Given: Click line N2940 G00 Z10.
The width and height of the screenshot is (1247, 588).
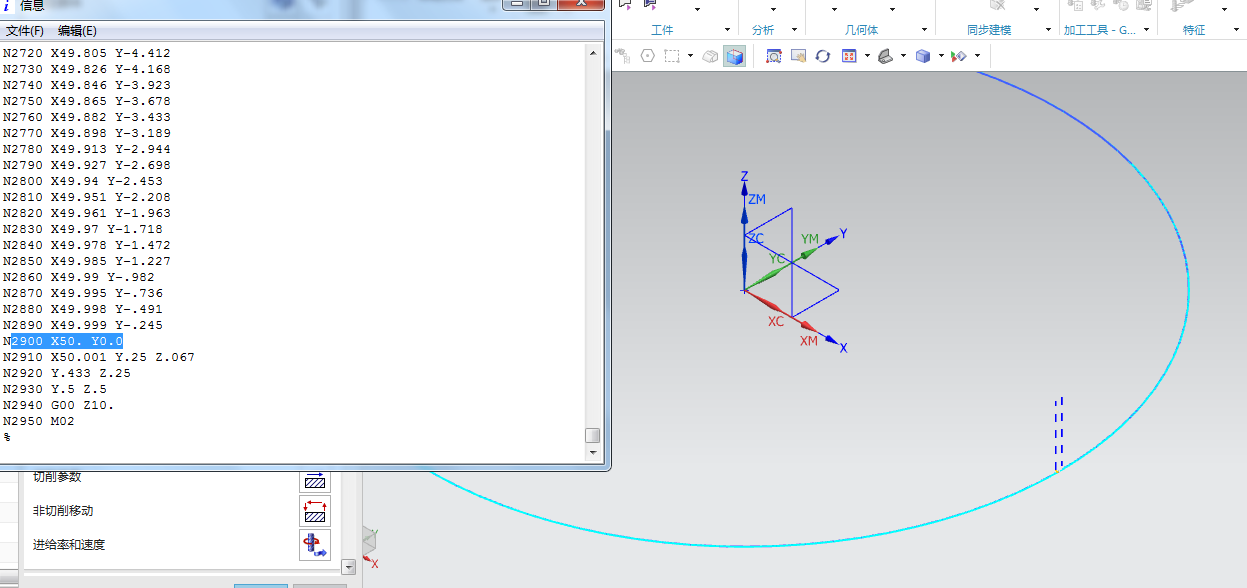Looking at the screenshot, I should [59, 405].
